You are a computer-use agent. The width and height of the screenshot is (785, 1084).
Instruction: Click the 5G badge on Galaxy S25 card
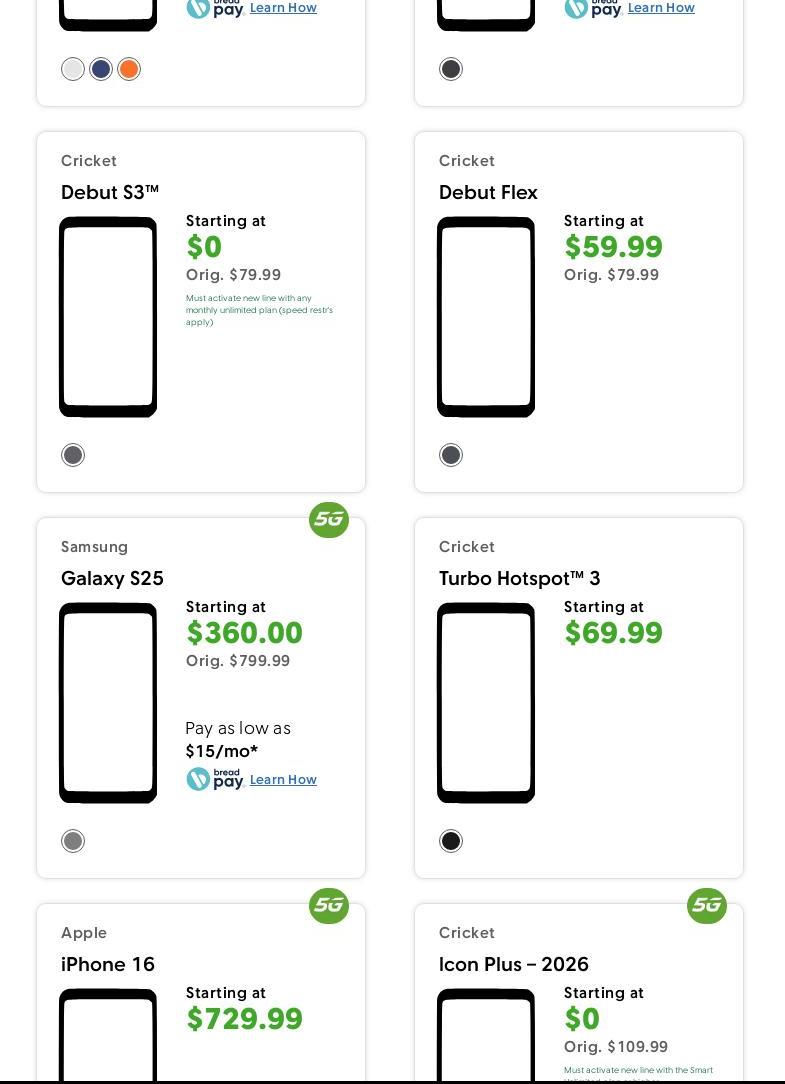[x=329, y=520]
